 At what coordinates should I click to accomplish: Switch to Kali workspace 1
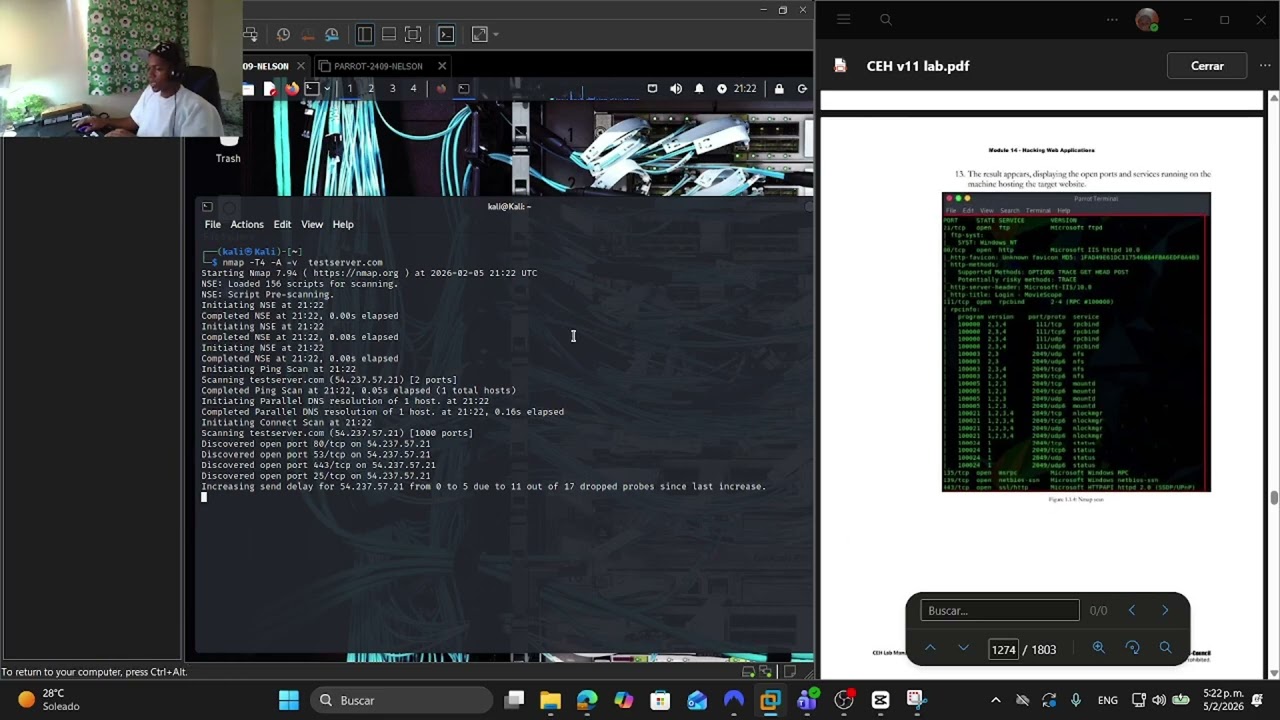pyautogui.click(x=349, y=89)
